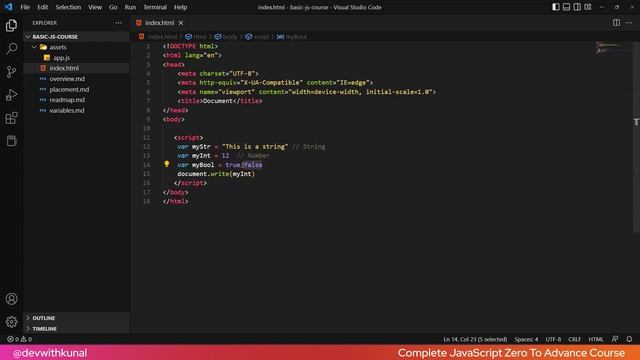Open Explorer panel more actions ellipsis

coord(118,23)
